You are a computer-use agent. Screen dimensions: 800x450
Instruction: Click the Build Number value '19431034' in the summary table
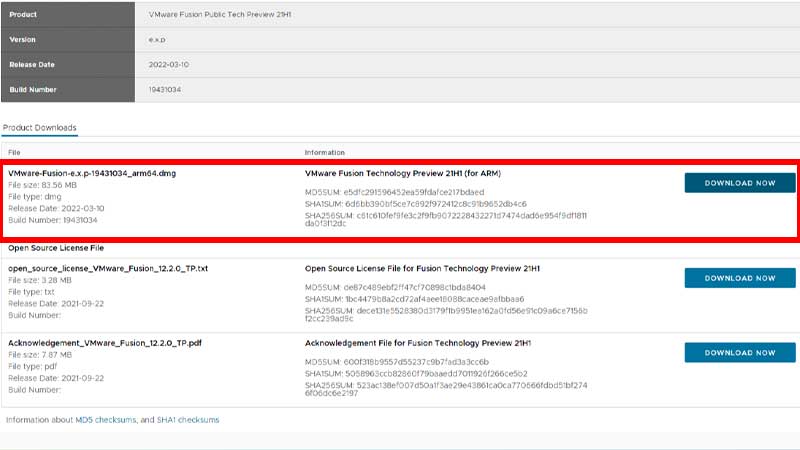point(165,90)
